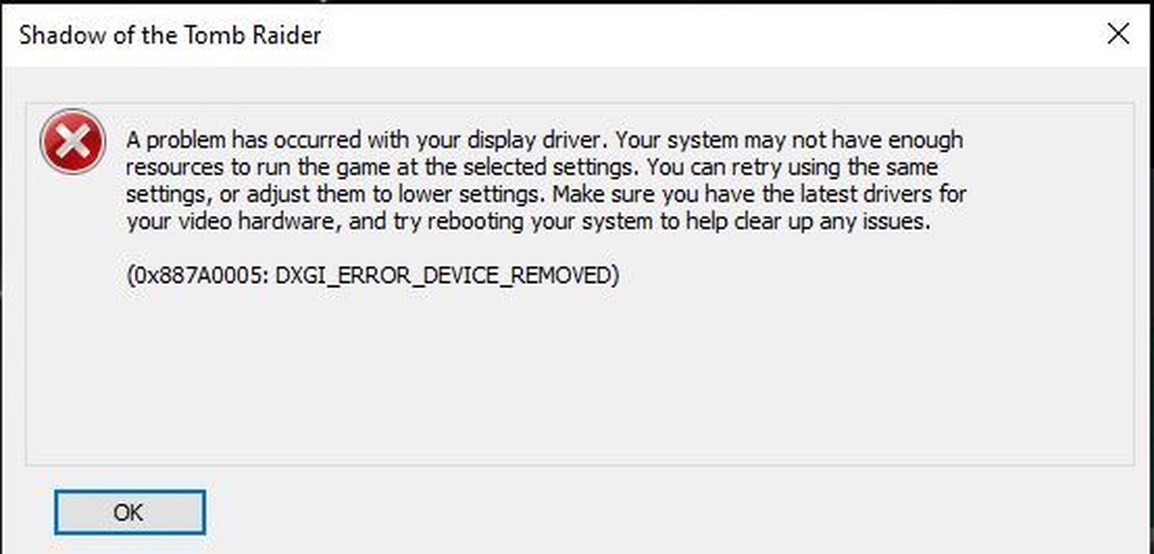Screen dimensions: 1154x554
Task: Click the "Shadow of the Tomb Raider" title text
Action: coord(170,35)
